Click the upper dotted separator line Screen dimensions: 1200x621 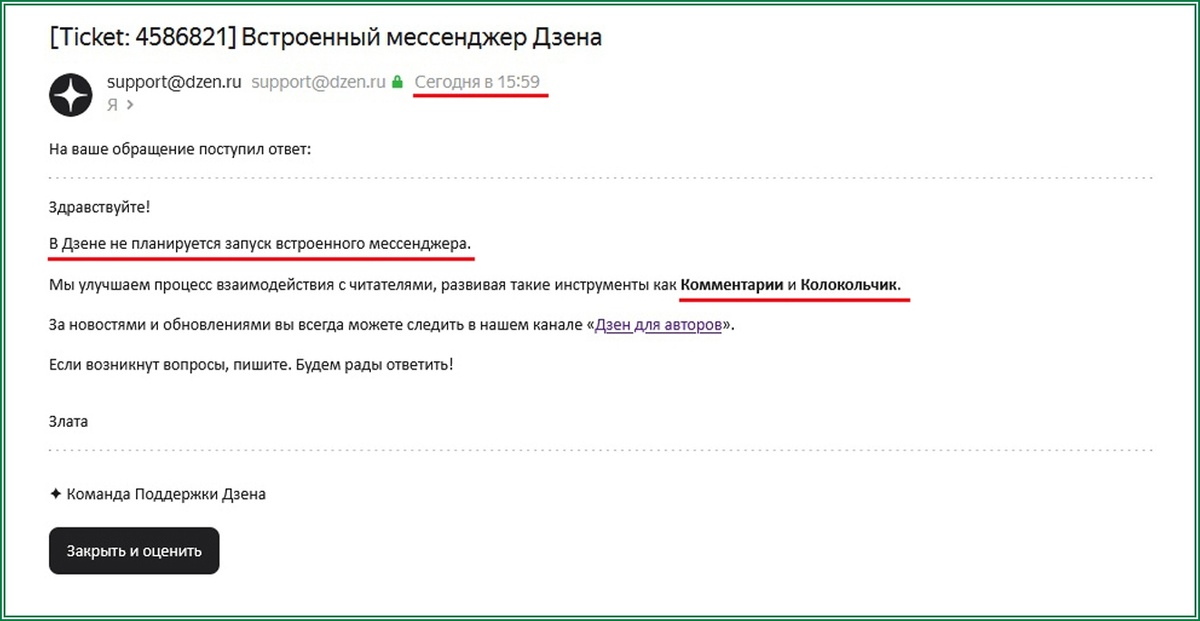pos(600,177)
